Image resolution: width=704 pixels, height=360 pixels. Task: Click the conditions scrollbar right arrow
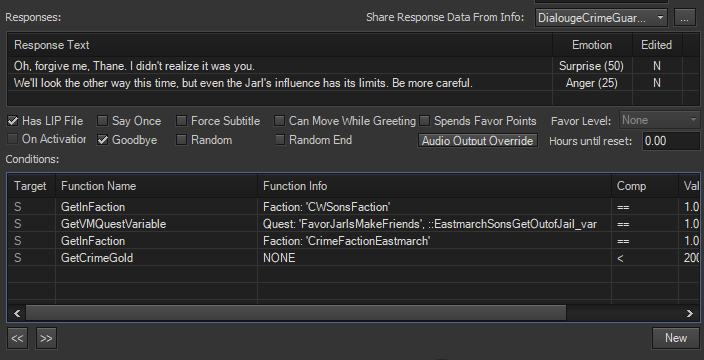tap(690, 313)
